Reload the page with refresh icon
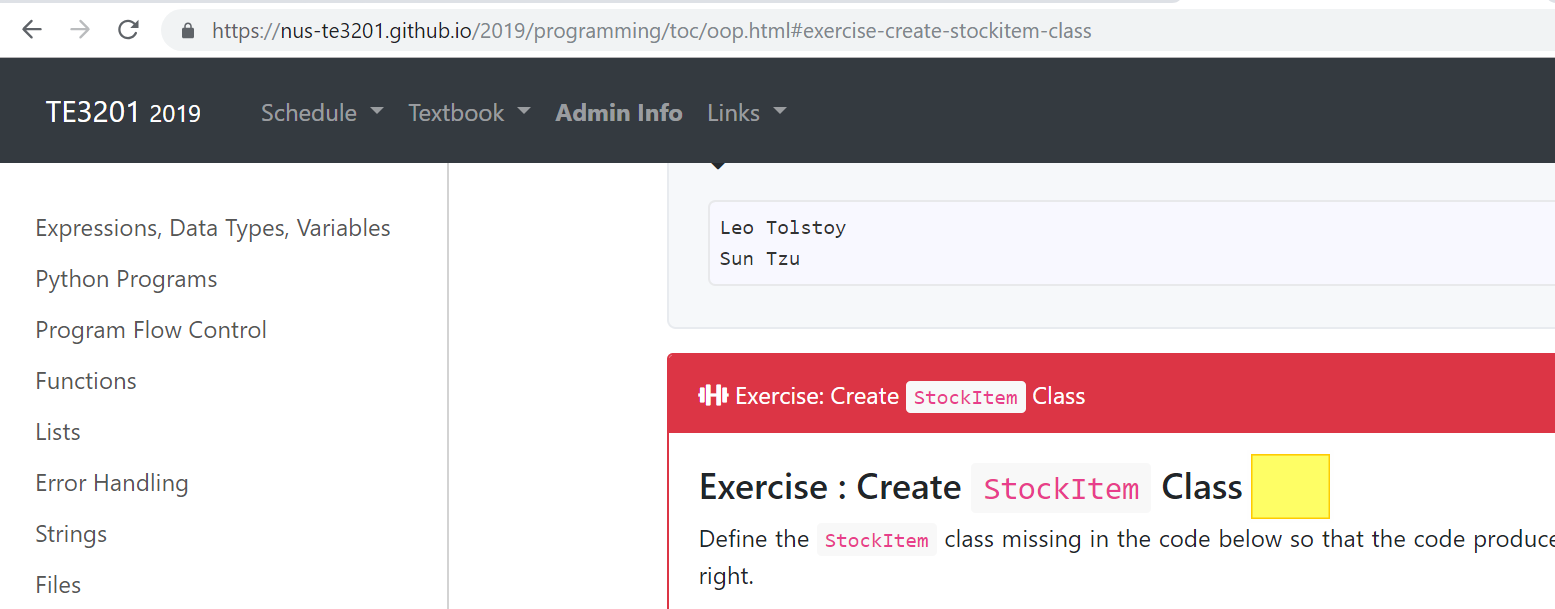Screen dimensions: 1555x609 [128, 30]
